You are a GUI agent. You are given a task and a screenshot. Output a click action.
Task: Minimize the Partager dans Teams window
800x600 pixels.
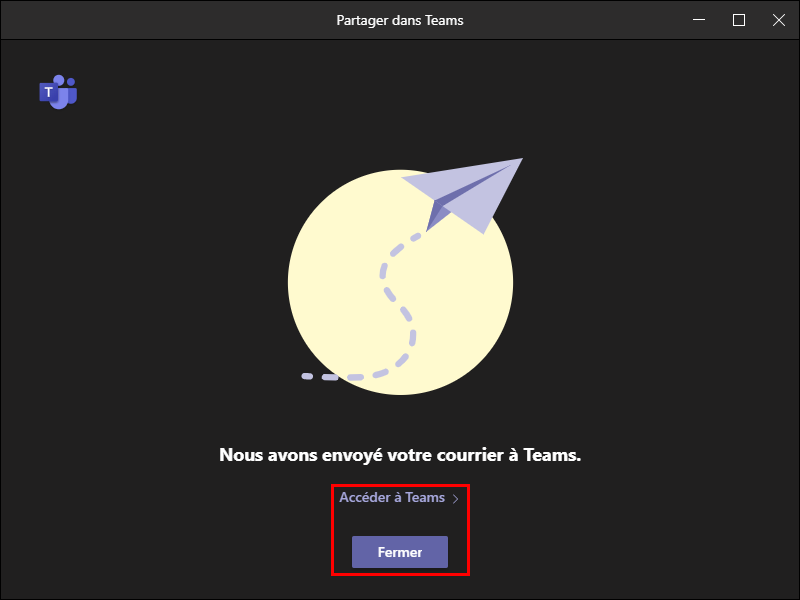click(699, 20)
